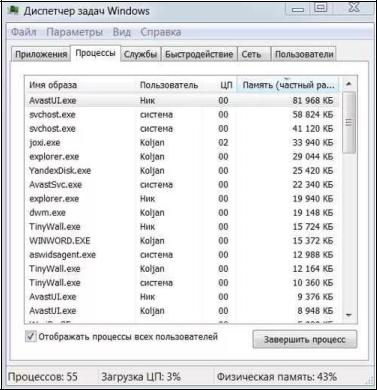Close the Диспетчер задач window
The width and height of the screenshot is (377, 390).
(354, 8)
